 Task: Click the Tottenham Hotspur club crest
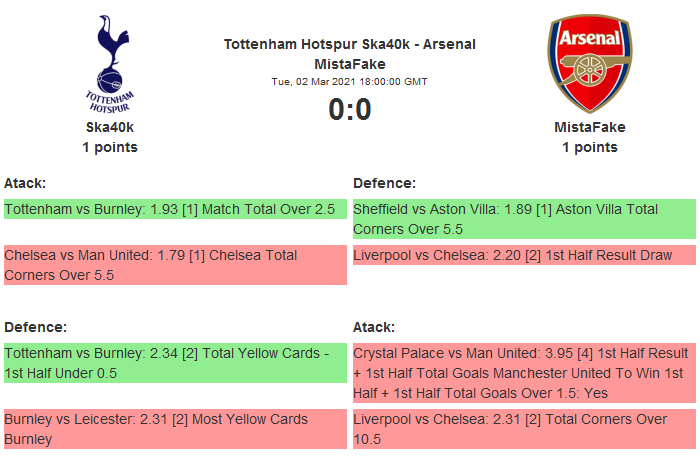point(110,62)
